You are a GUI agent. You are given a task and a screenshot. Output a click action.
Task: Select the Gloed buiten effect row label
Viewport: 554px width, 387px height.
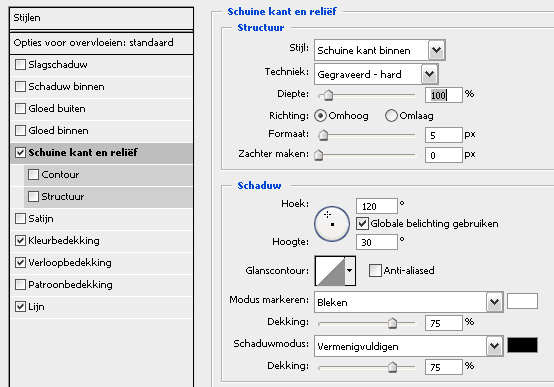57,109
